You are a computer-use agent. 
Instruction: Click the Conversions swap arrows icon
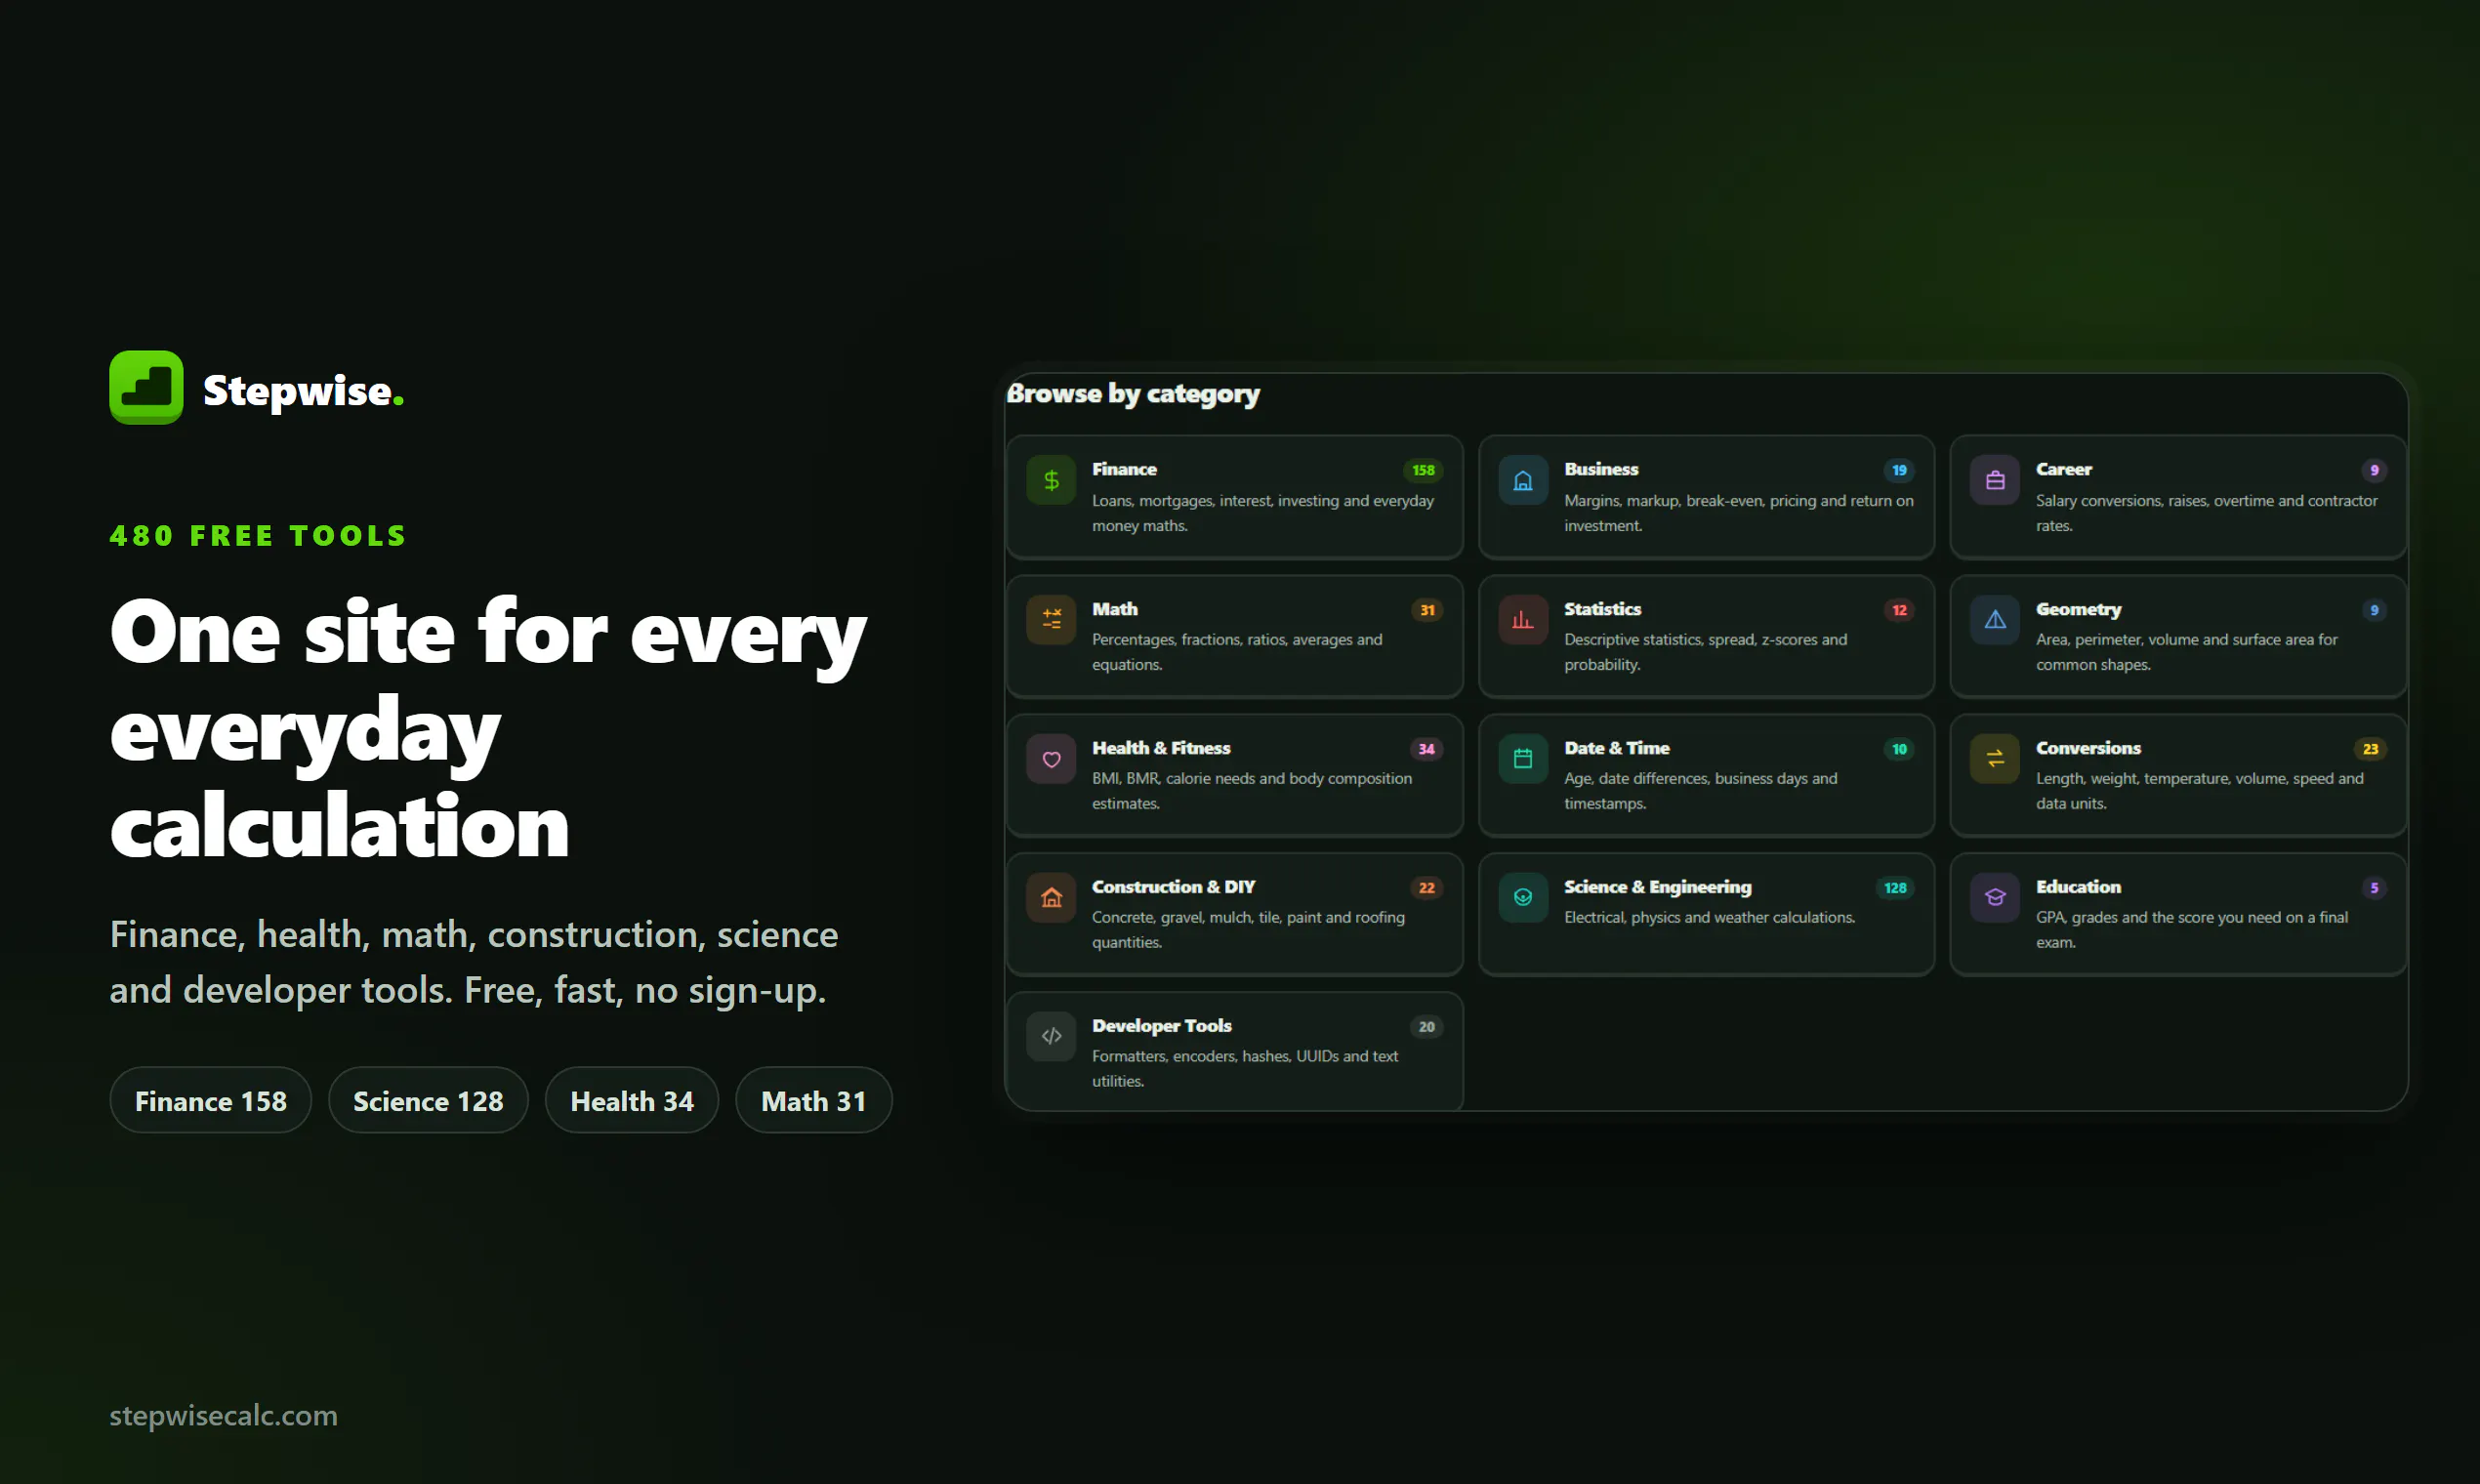tap(1995, 759)
